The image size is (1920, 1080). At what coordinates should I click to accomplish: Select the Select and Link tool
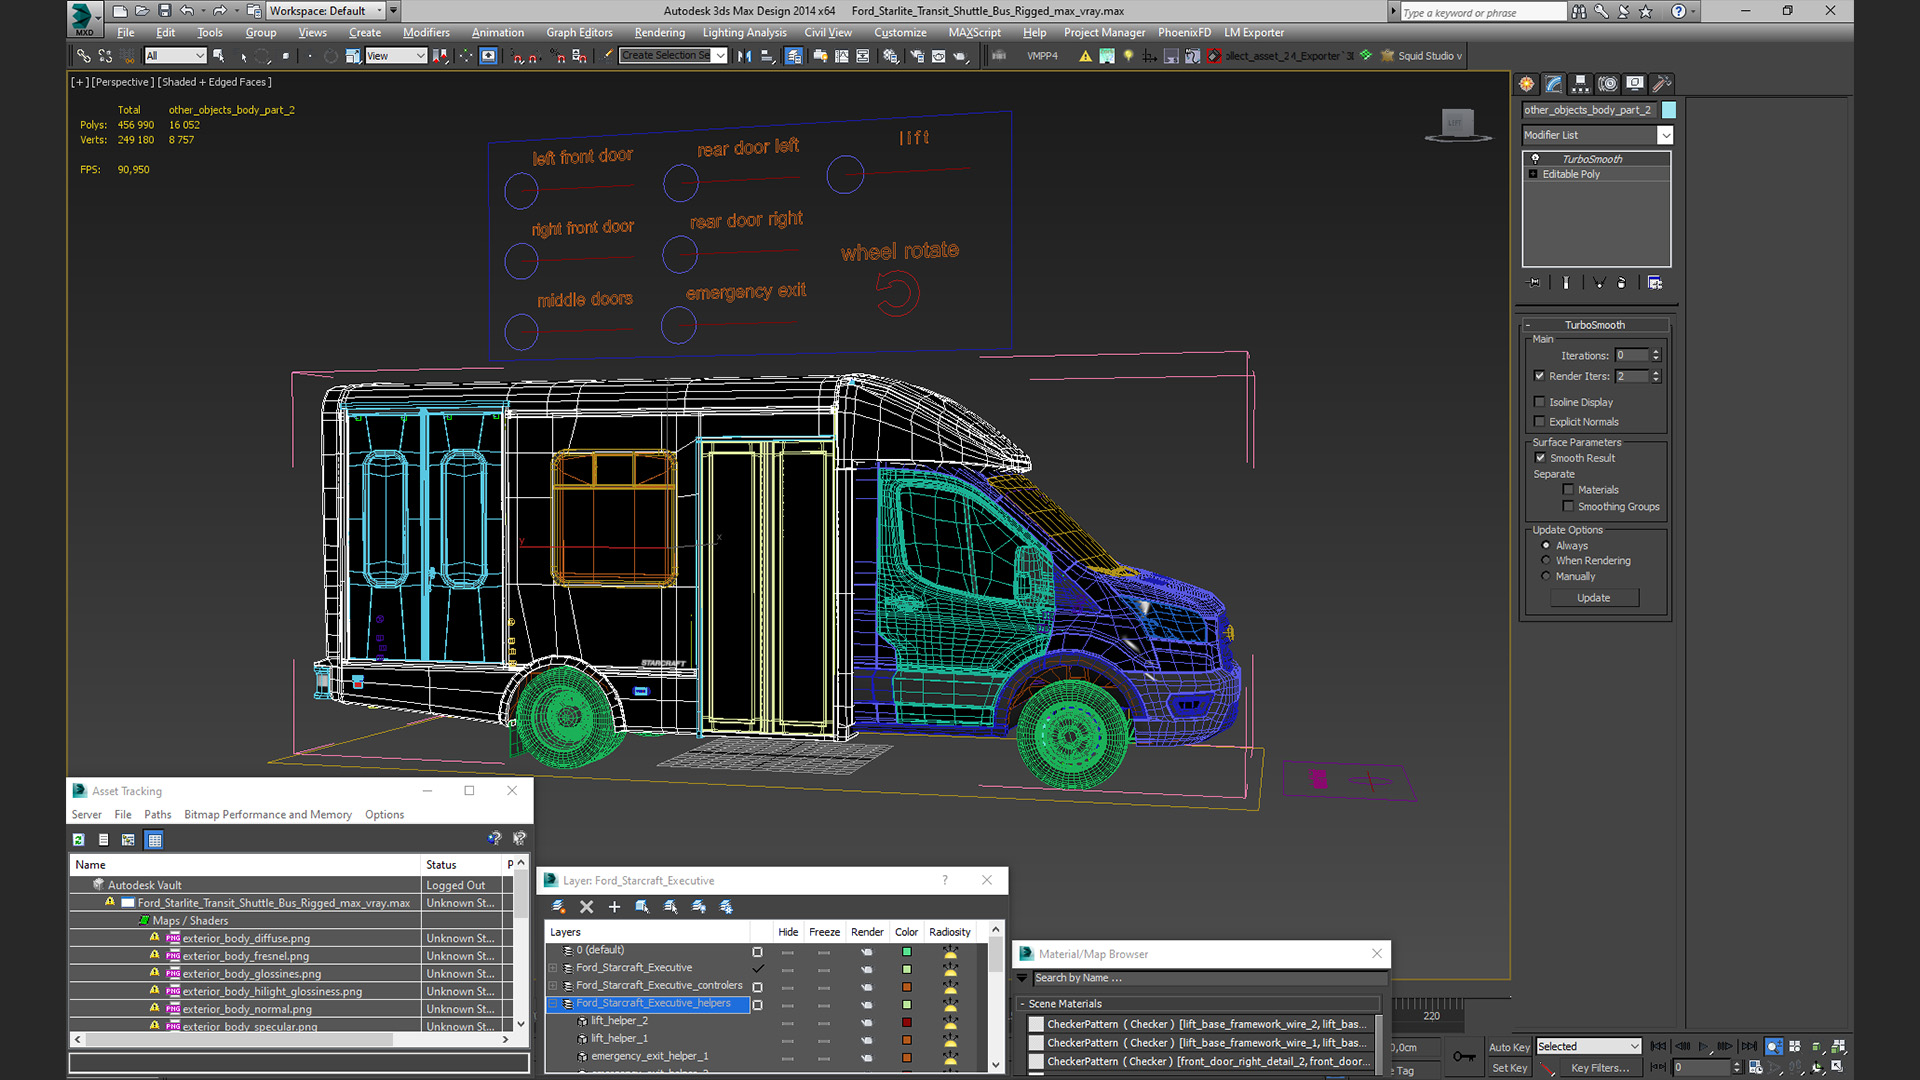[x=84, y=56]
